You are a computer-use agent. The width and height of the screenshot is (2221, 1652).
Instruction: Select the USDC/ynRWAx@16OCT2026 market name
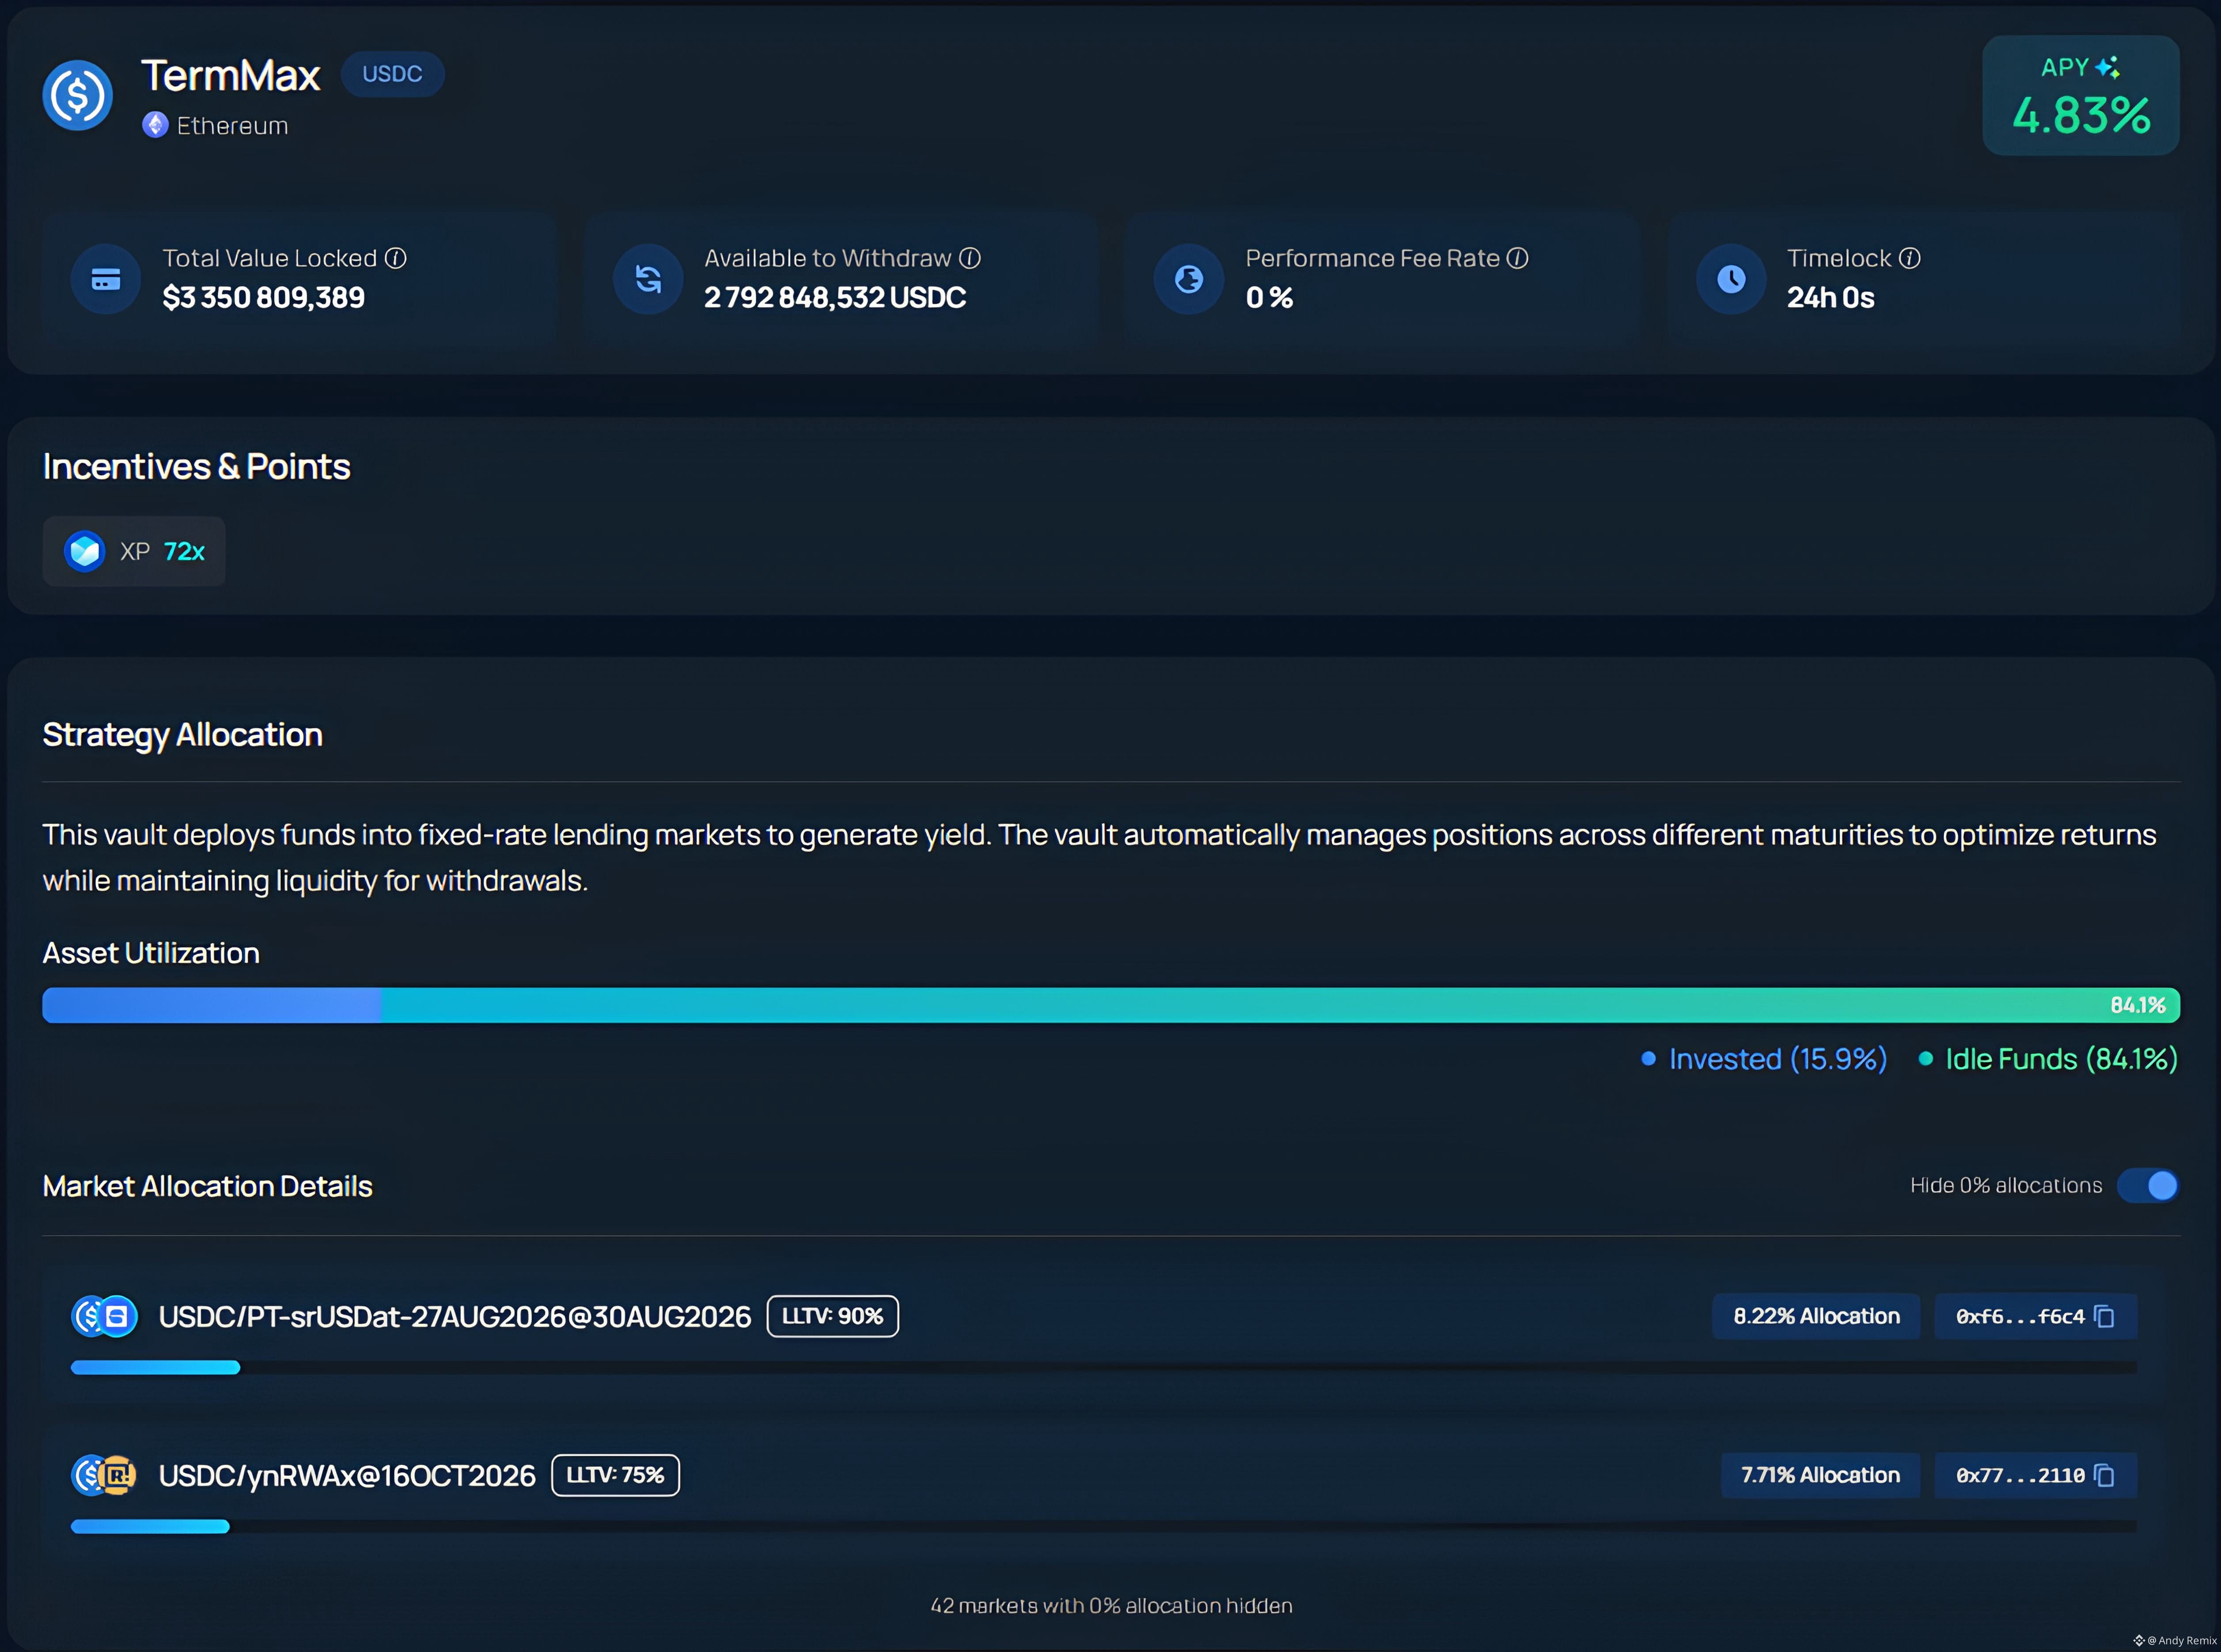347,1476
